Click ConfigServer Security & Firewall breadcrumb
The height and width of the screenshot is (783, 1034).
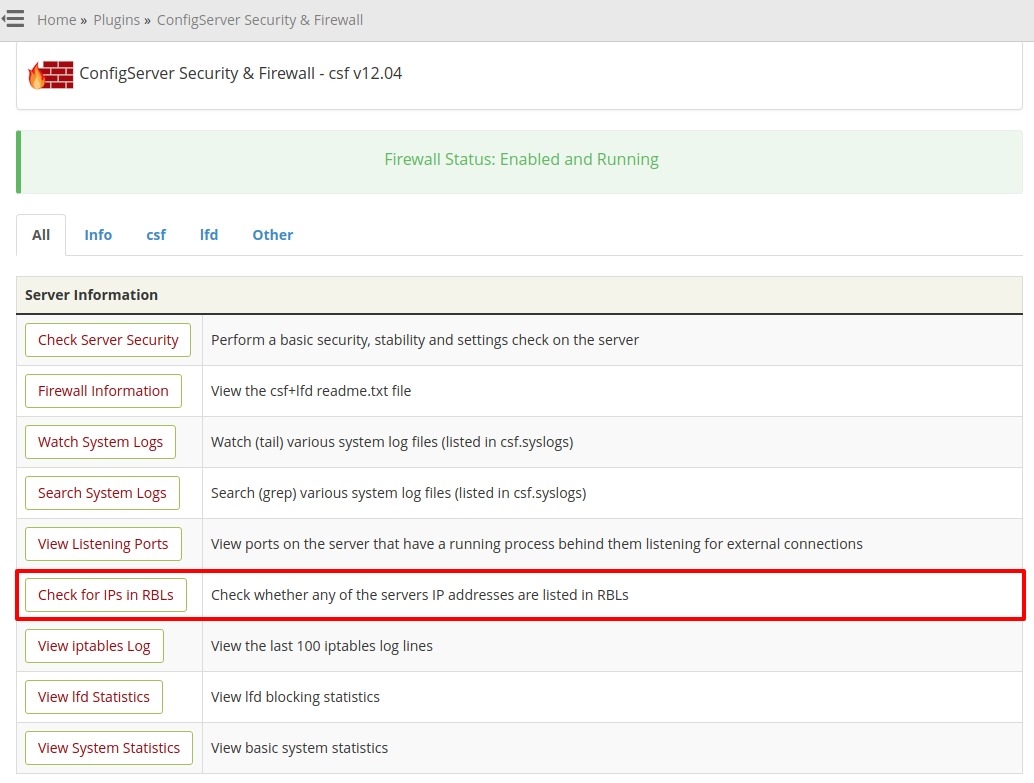click(x=260, y=20)
